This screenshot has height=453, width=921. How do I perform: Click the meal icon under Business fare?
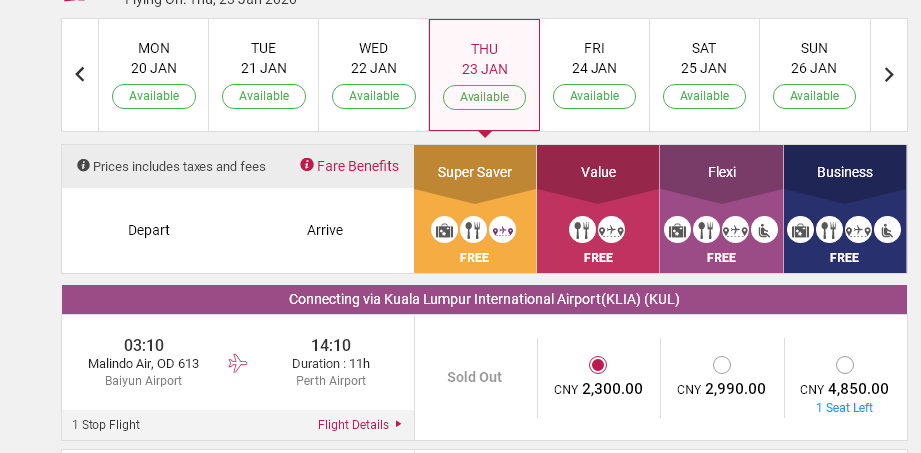pos(829,230)
